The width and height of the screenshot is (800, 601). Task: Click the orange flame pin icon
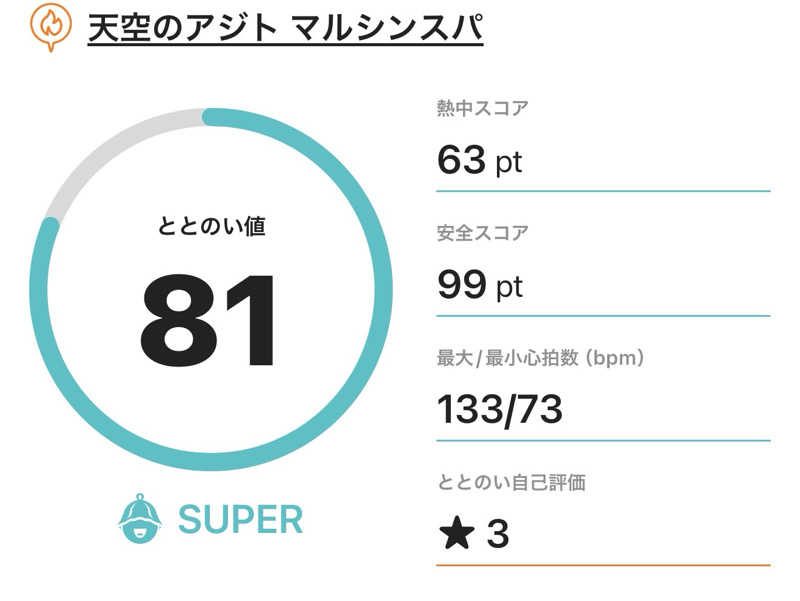coord(49,27)
